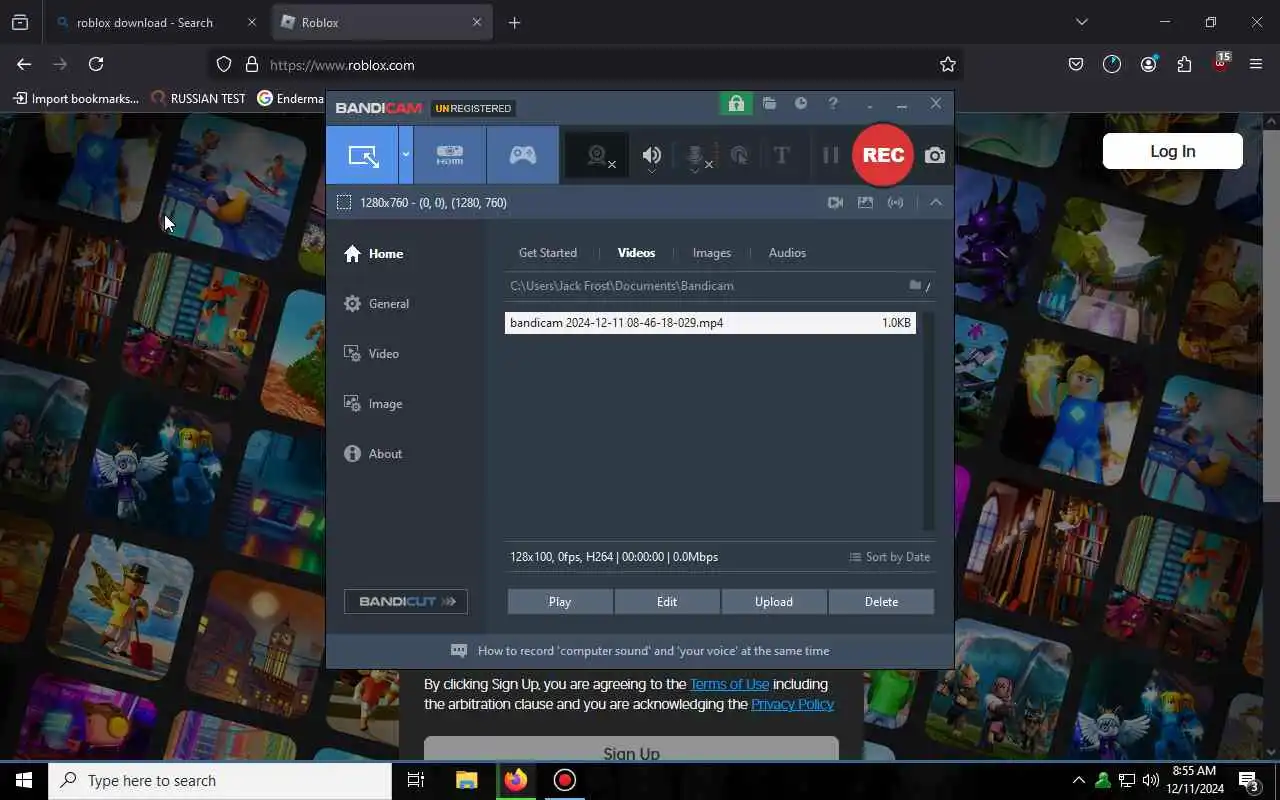Open RUSSIAN TEST bookmark
The height and width of the screenshot is (800, 1280).
pos(198,98)
